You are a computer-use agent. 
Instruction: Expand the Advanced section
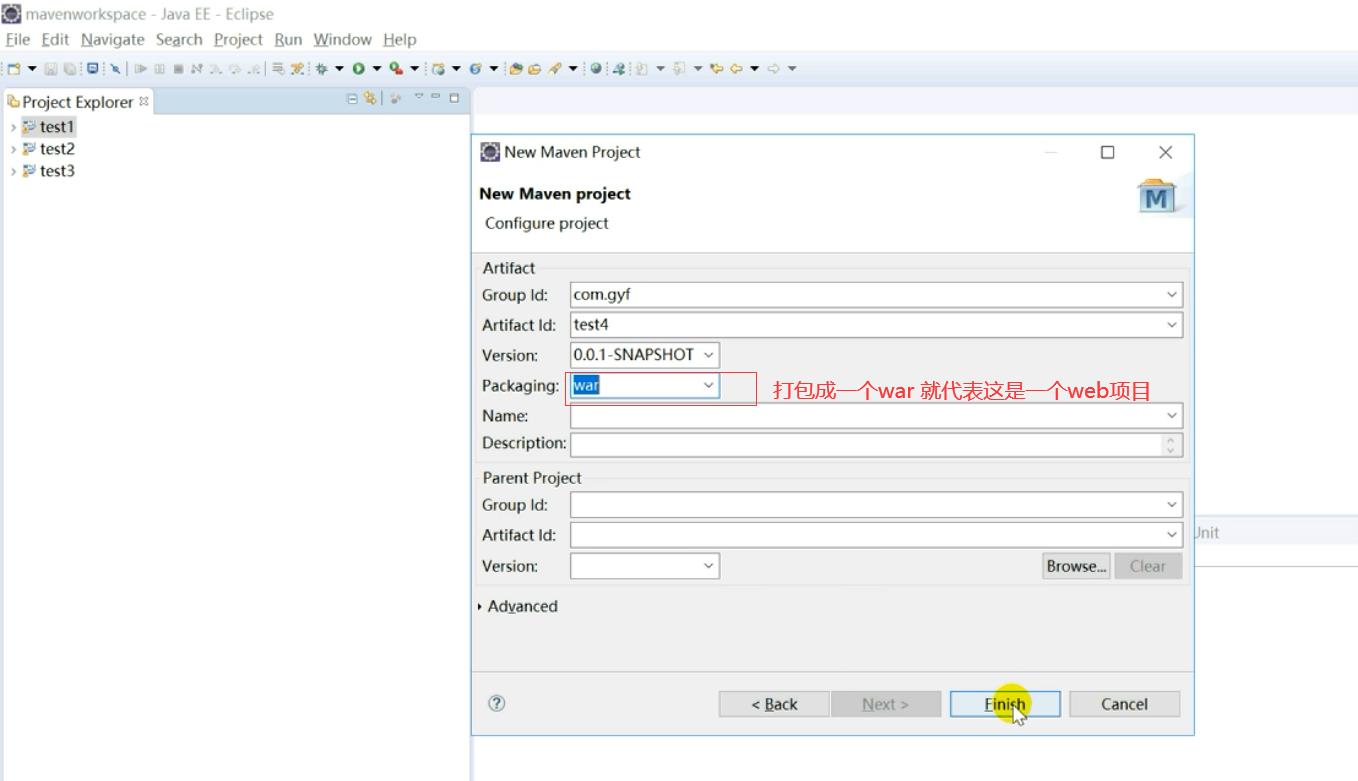[480, 607]
